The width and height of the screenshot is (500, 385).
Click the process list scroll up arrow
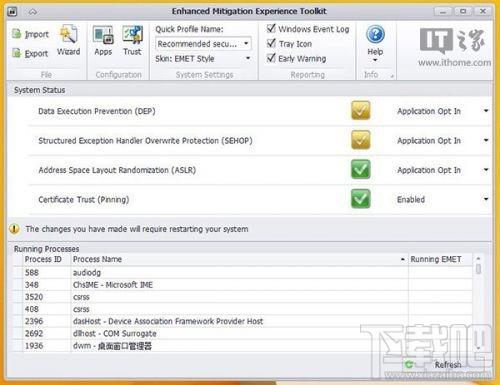(x=478, y=259)
